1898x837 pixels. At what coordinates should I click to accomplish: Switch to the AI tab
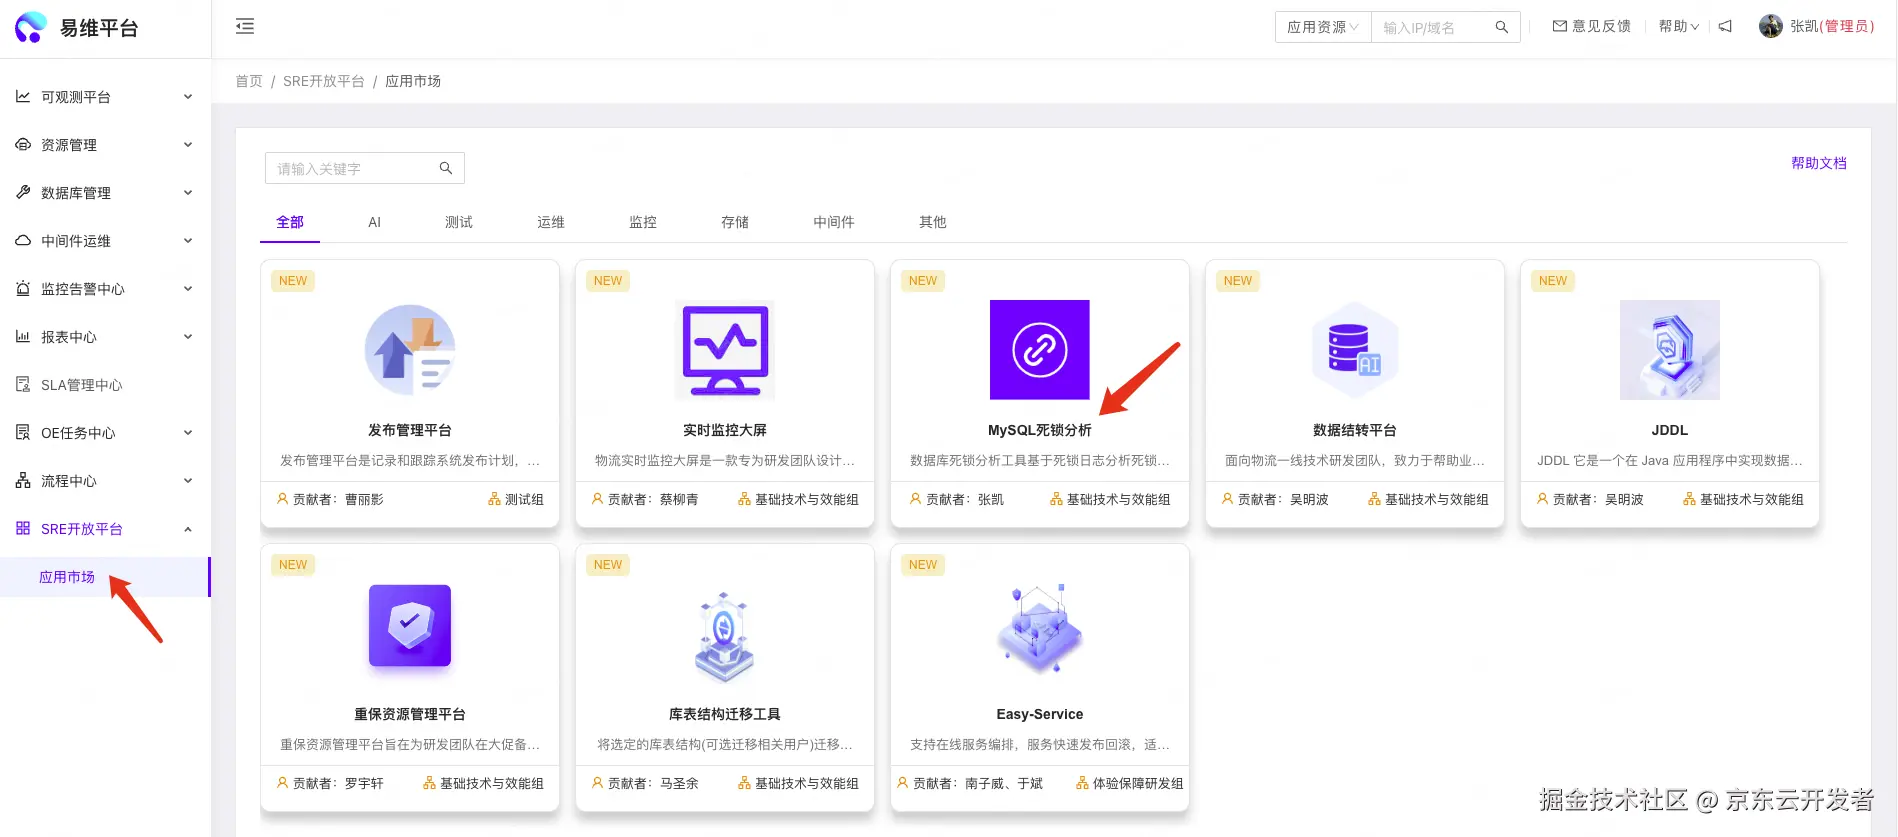click(x=375, y=222)
